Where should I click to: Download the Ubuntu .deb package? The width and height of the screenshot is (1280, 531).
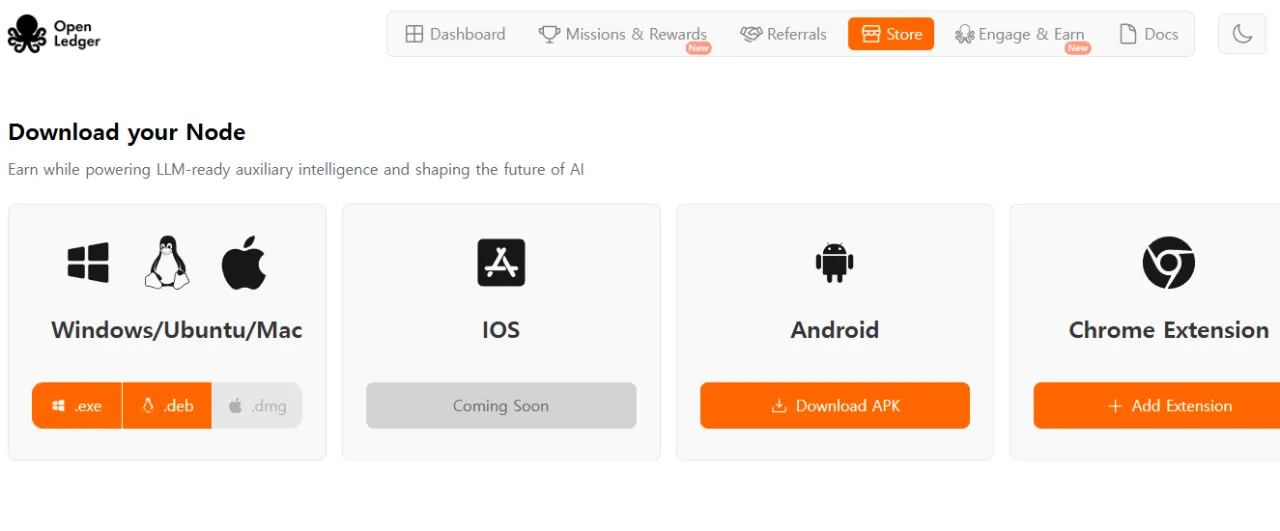coord(167,406)
